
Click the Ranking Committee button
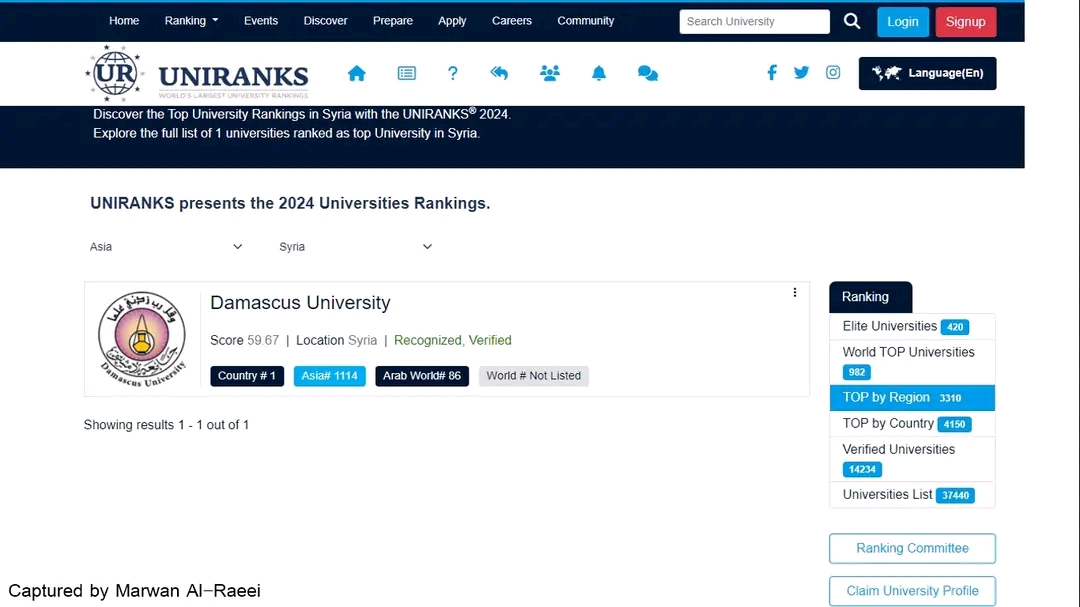click(912, 548)
